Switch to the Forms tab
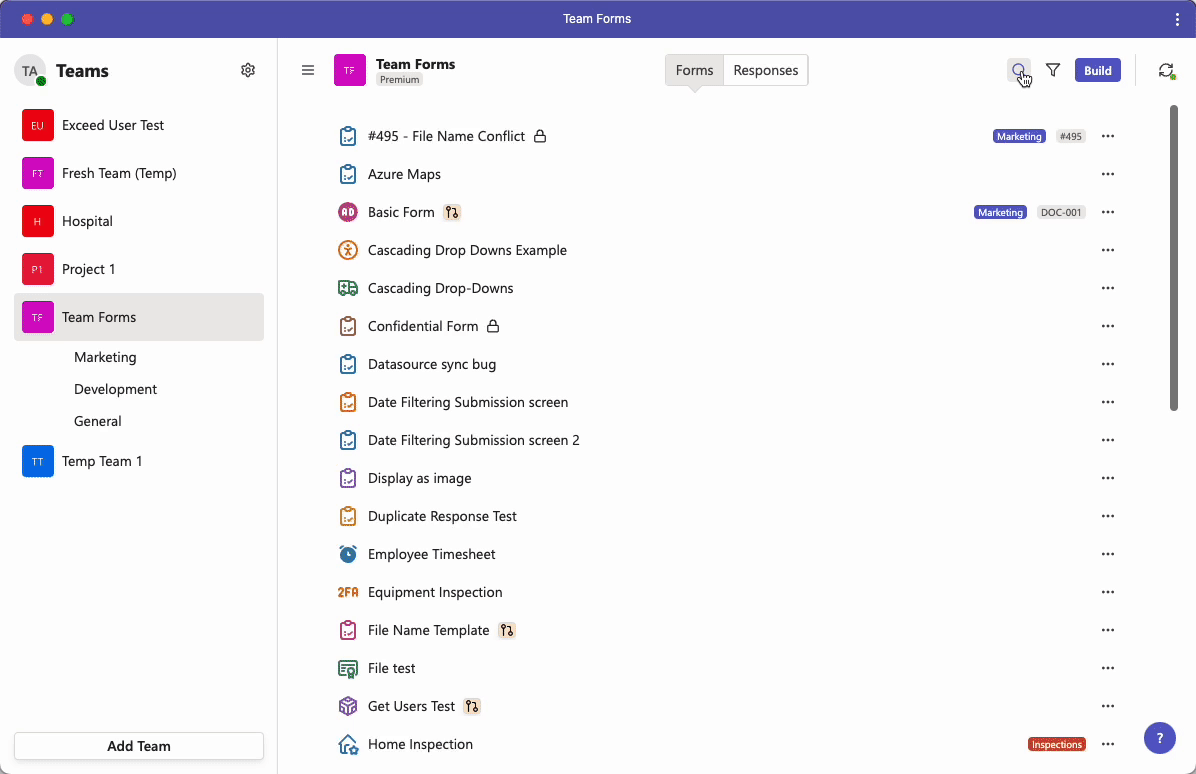The width and height of the screenshot is (1196, 774). tap(694, 70)
